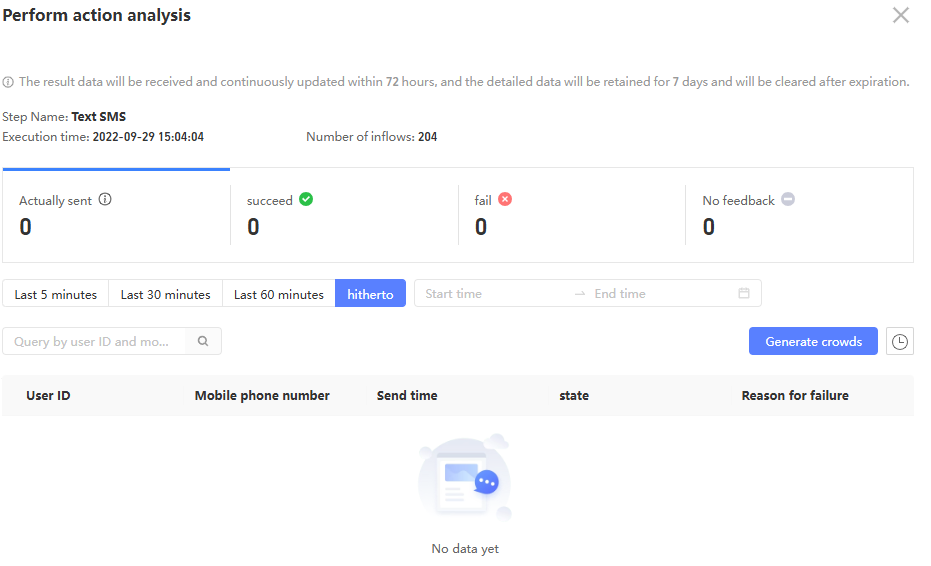Click the Actually sent statistics card

tap(116, 215)
